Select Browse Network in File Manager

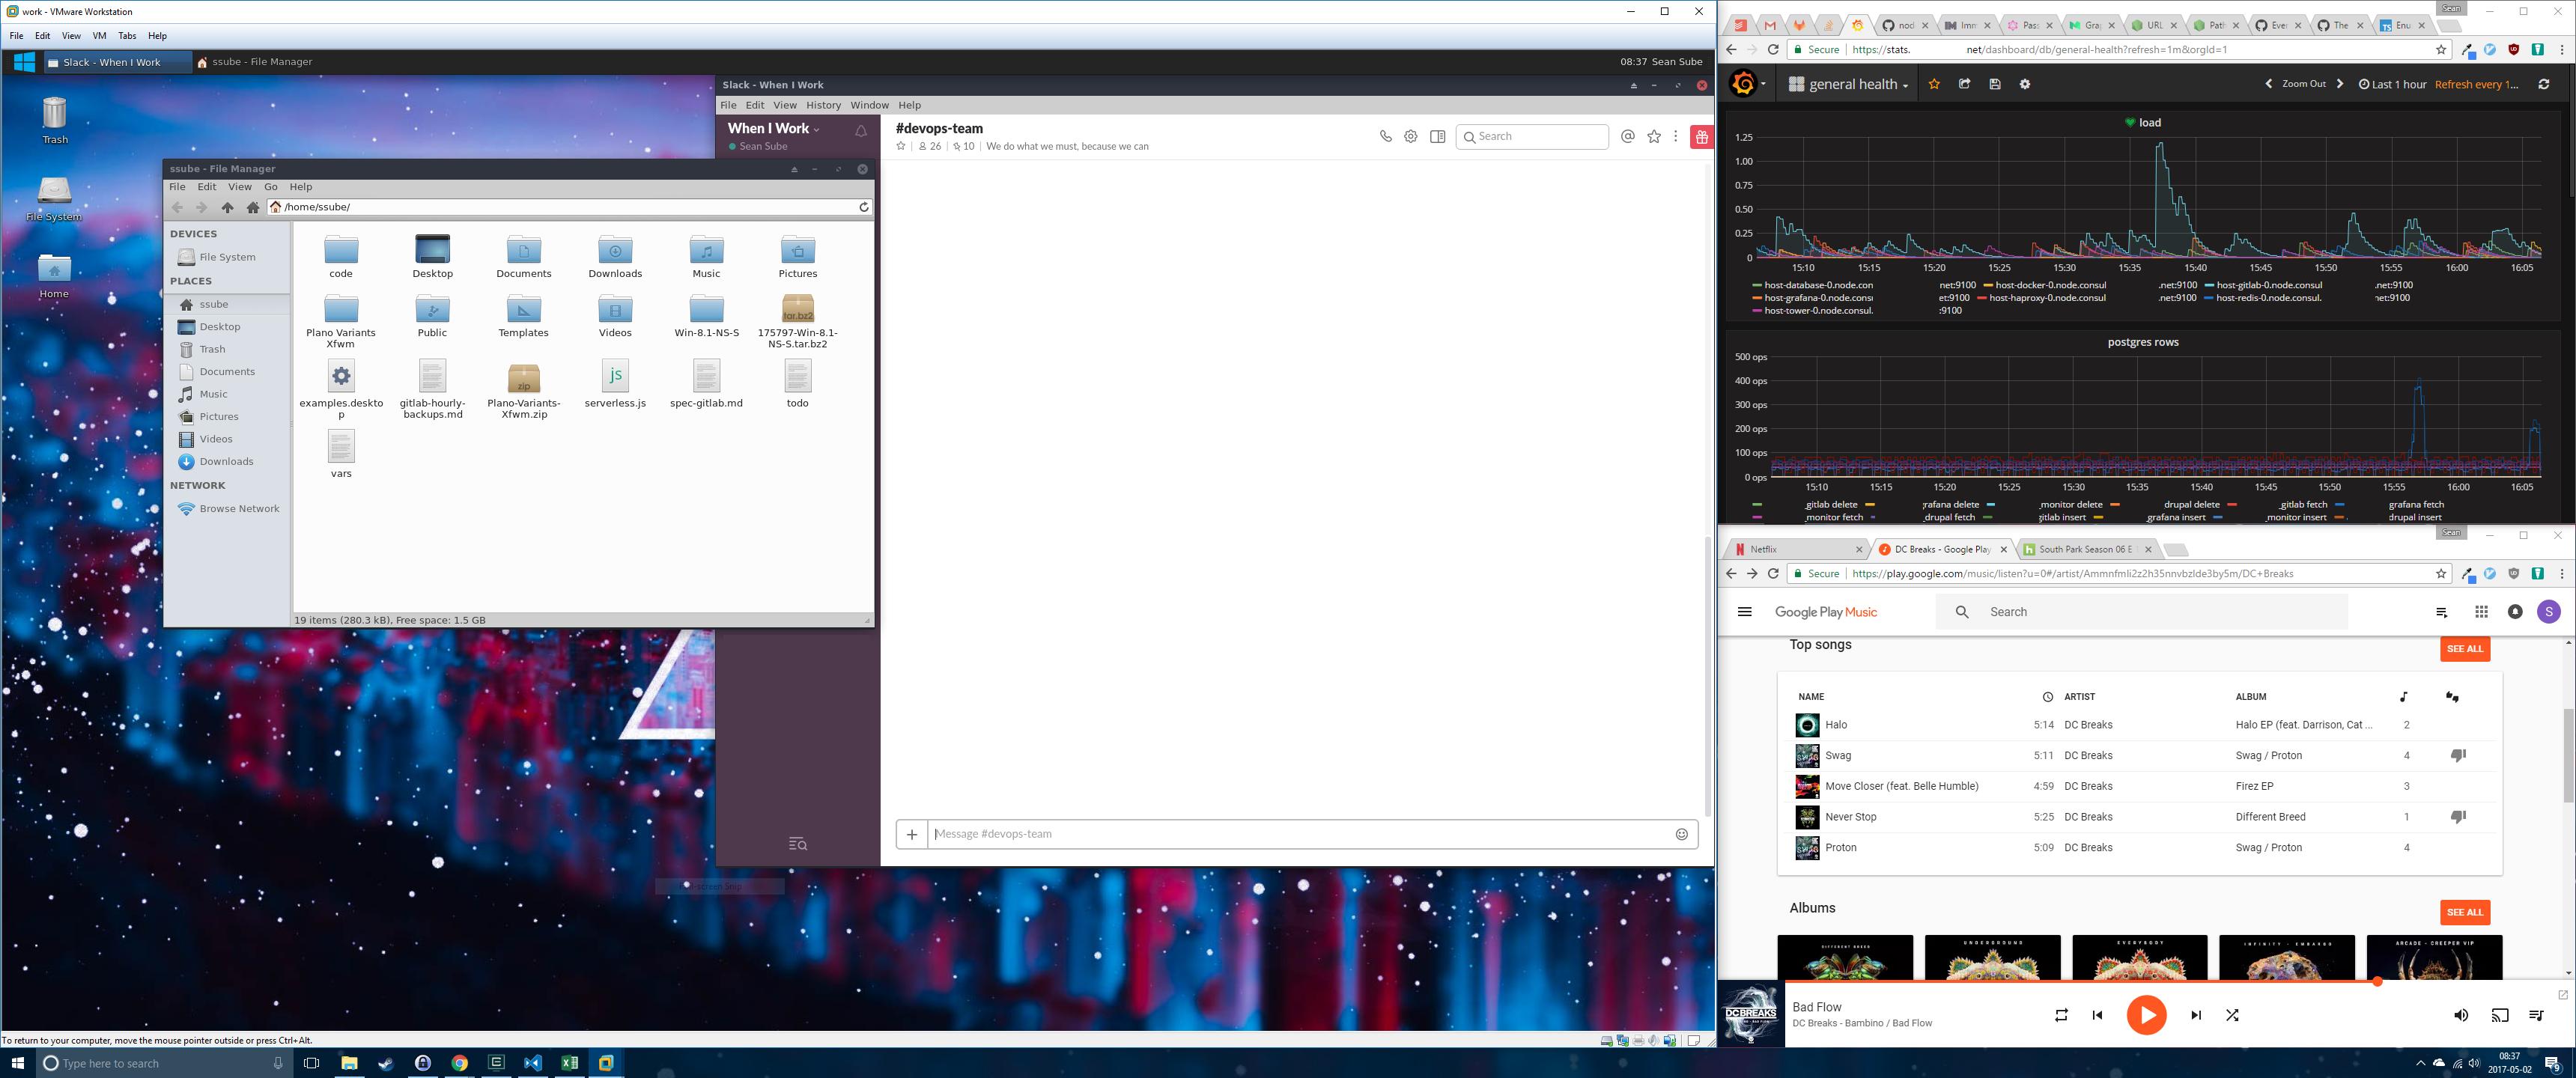coord(239,508)
